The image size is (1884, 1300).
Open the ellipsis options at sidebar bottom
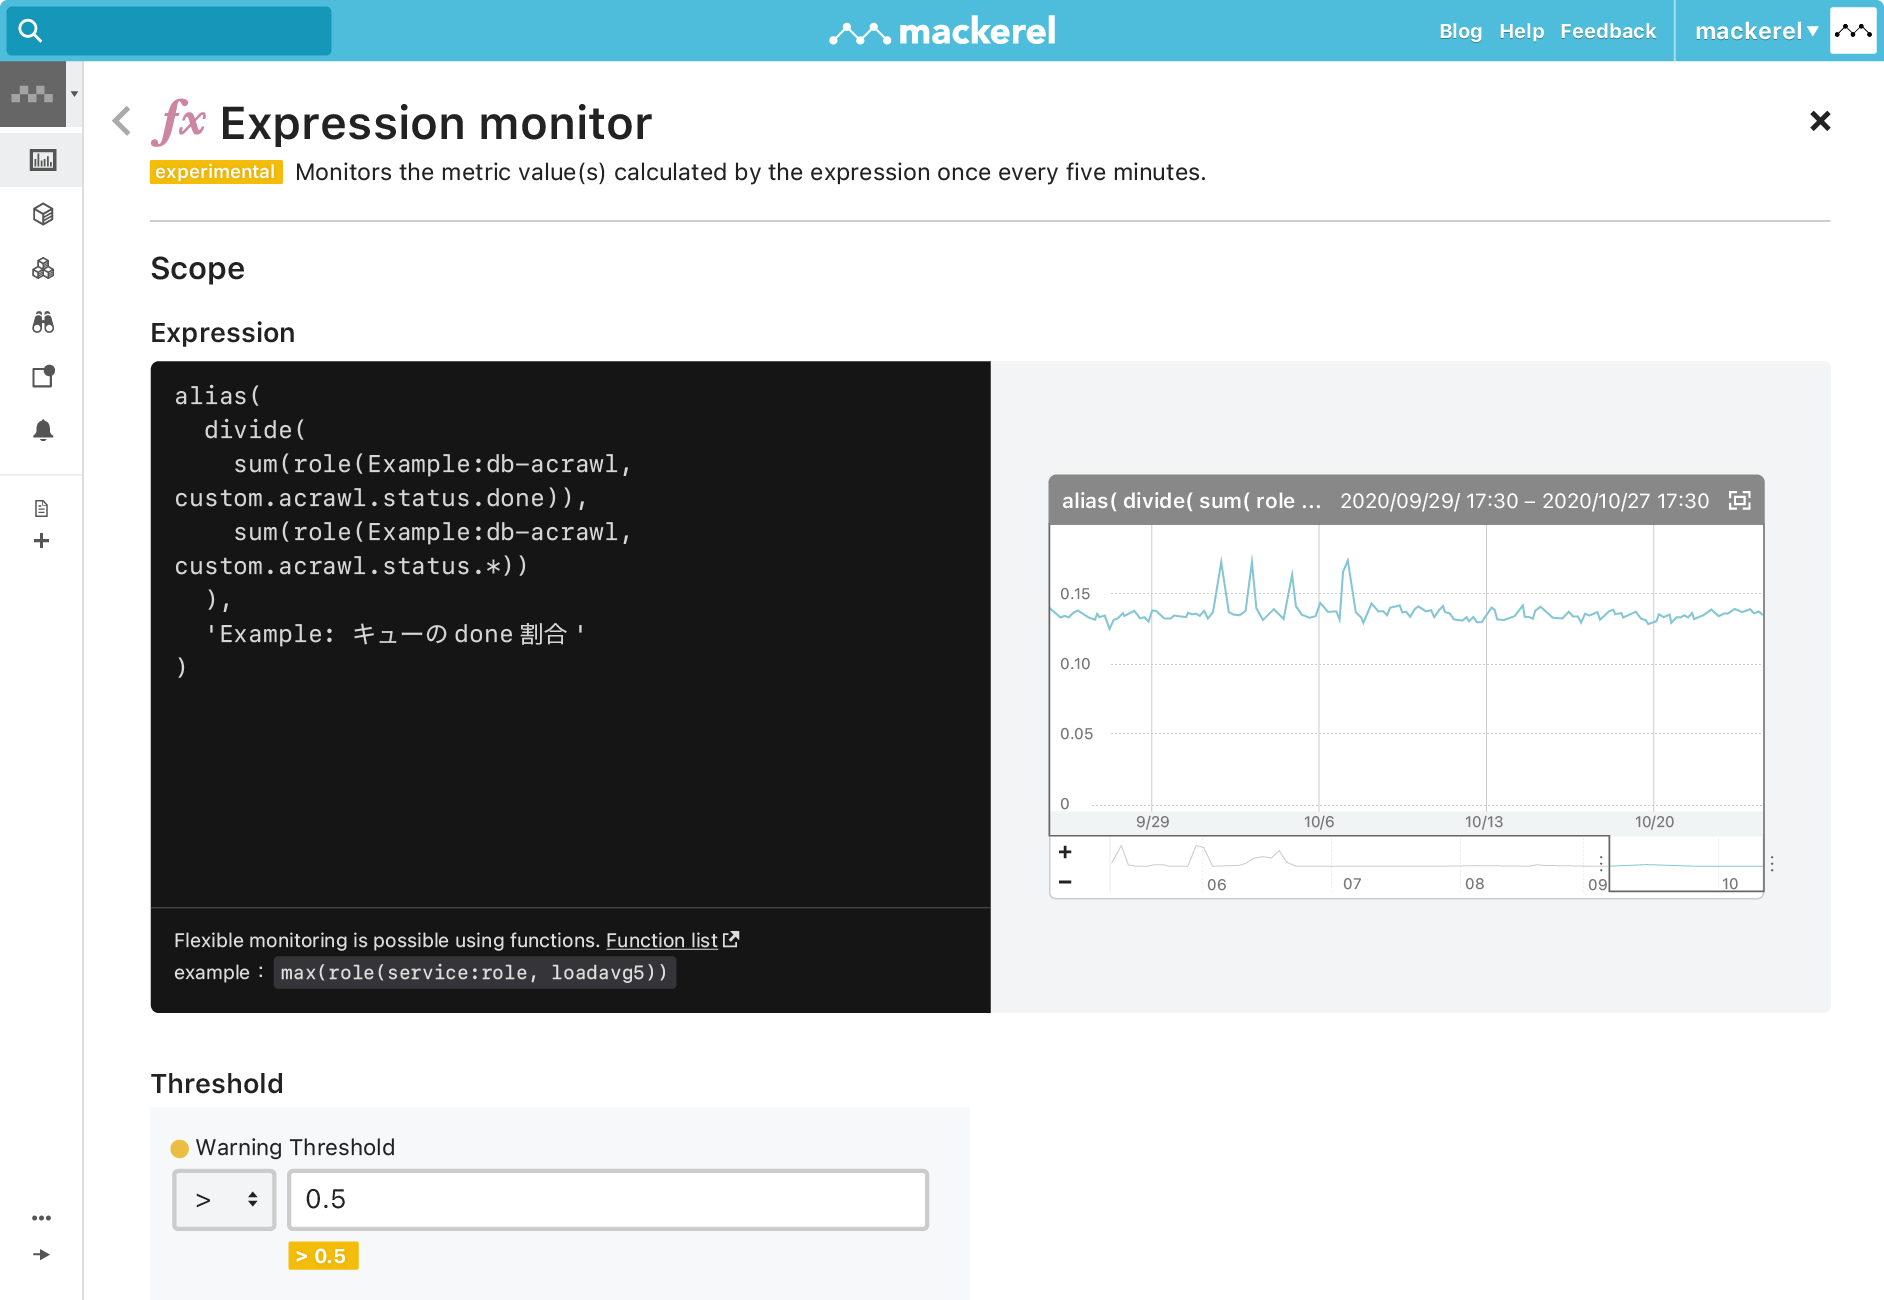click(41, 1217)
